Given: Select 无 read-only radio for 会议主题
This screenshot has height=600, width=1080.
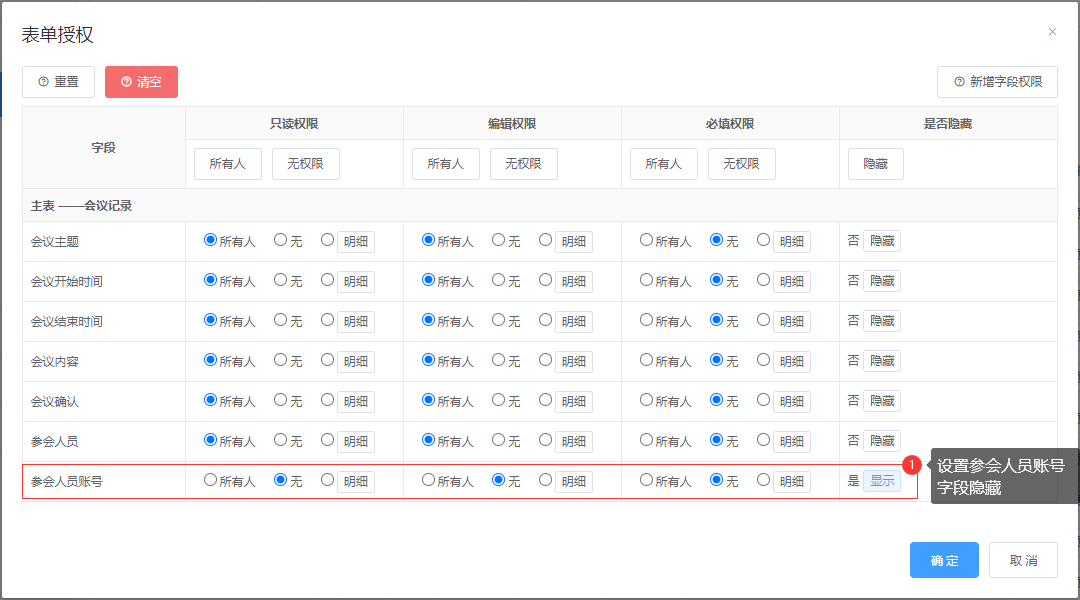Looking at the screenshot, I should [x=281, y=240].
